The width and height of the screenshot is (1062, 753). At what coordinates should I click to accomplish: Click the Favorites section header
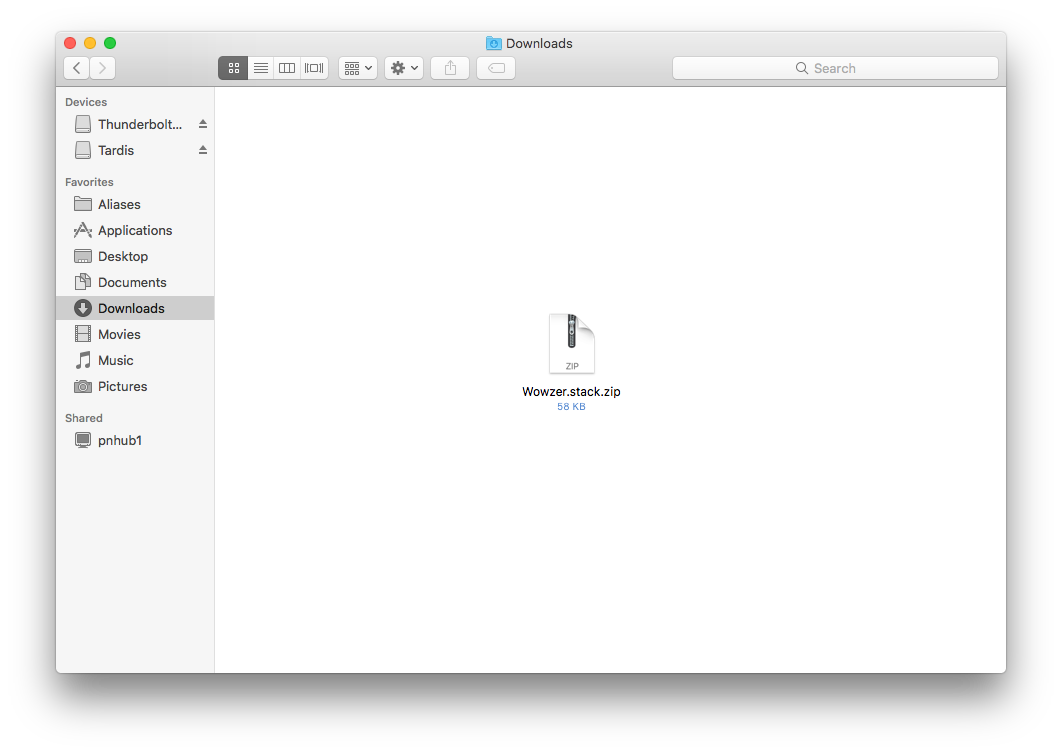[x=89, y=181]
